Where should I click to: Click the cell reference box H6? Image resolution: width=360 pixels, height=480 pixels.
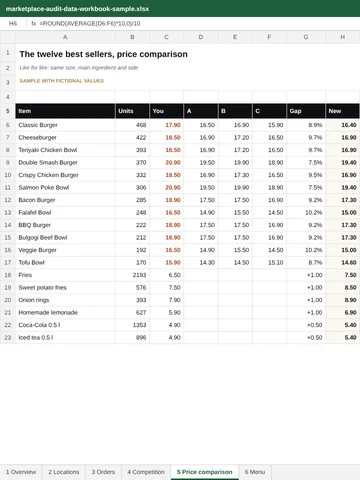(13, 24)
